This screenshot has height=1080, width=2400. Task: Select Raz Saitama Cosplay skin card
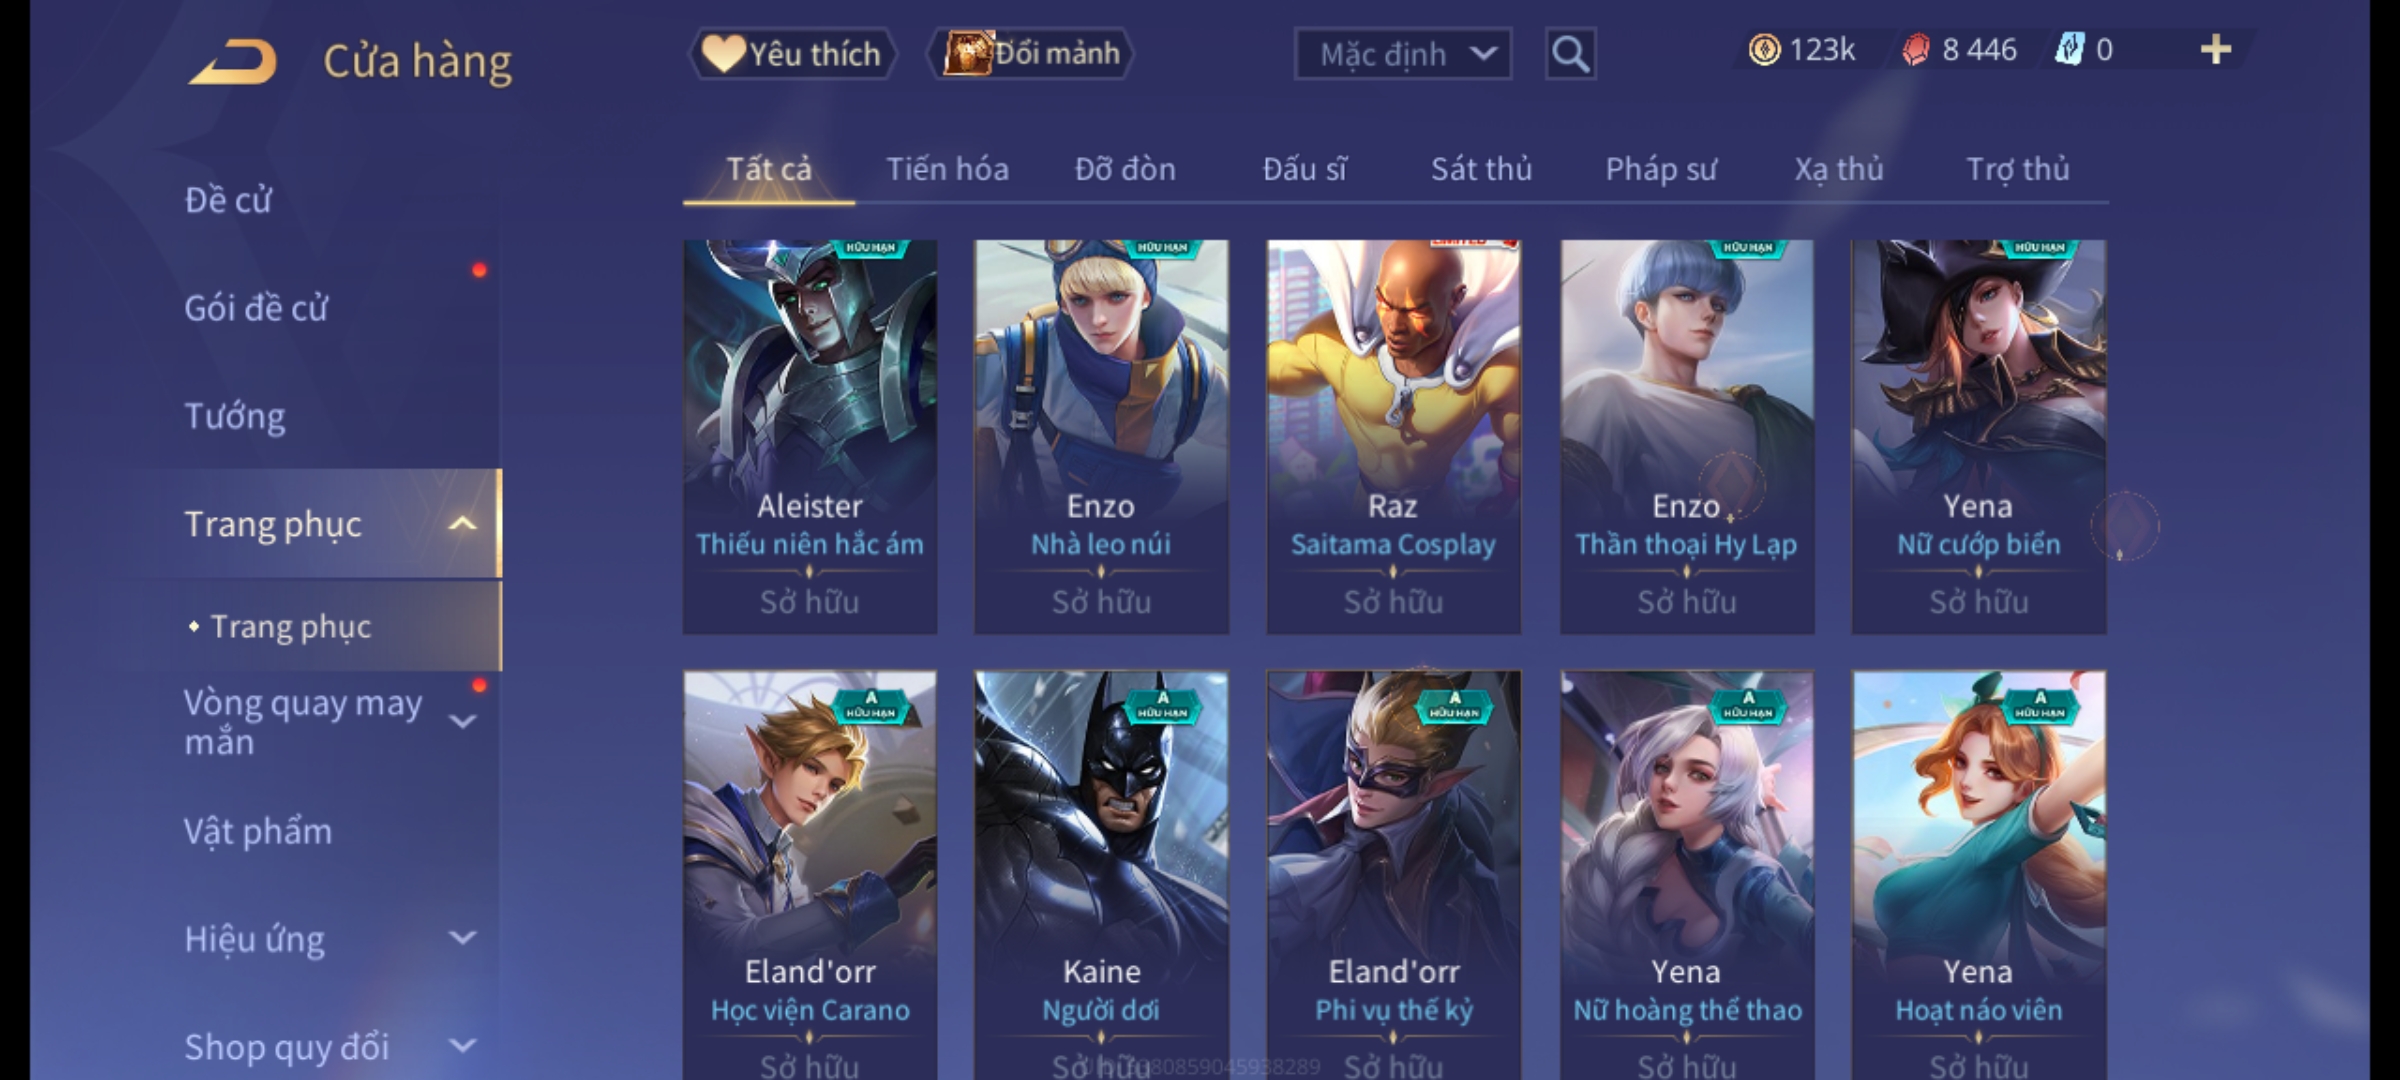tap(1393, 437)
